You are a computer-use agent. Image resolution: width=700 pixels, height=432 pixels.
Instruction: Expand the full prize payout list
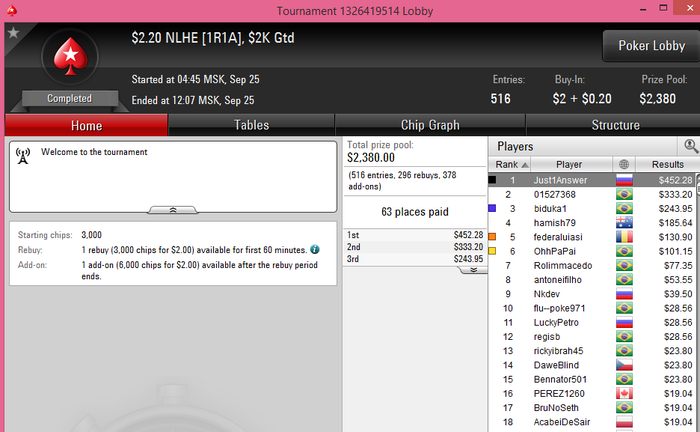[x=473, y=270]
